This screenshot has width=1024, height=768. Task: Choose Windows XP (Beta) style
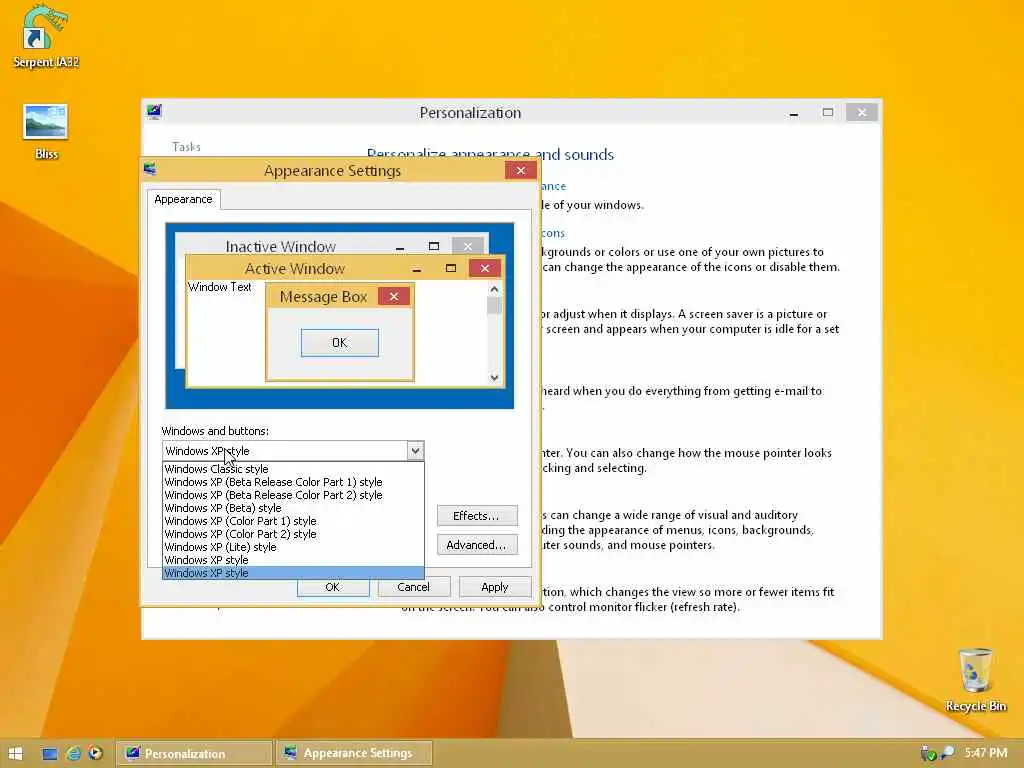293,508
